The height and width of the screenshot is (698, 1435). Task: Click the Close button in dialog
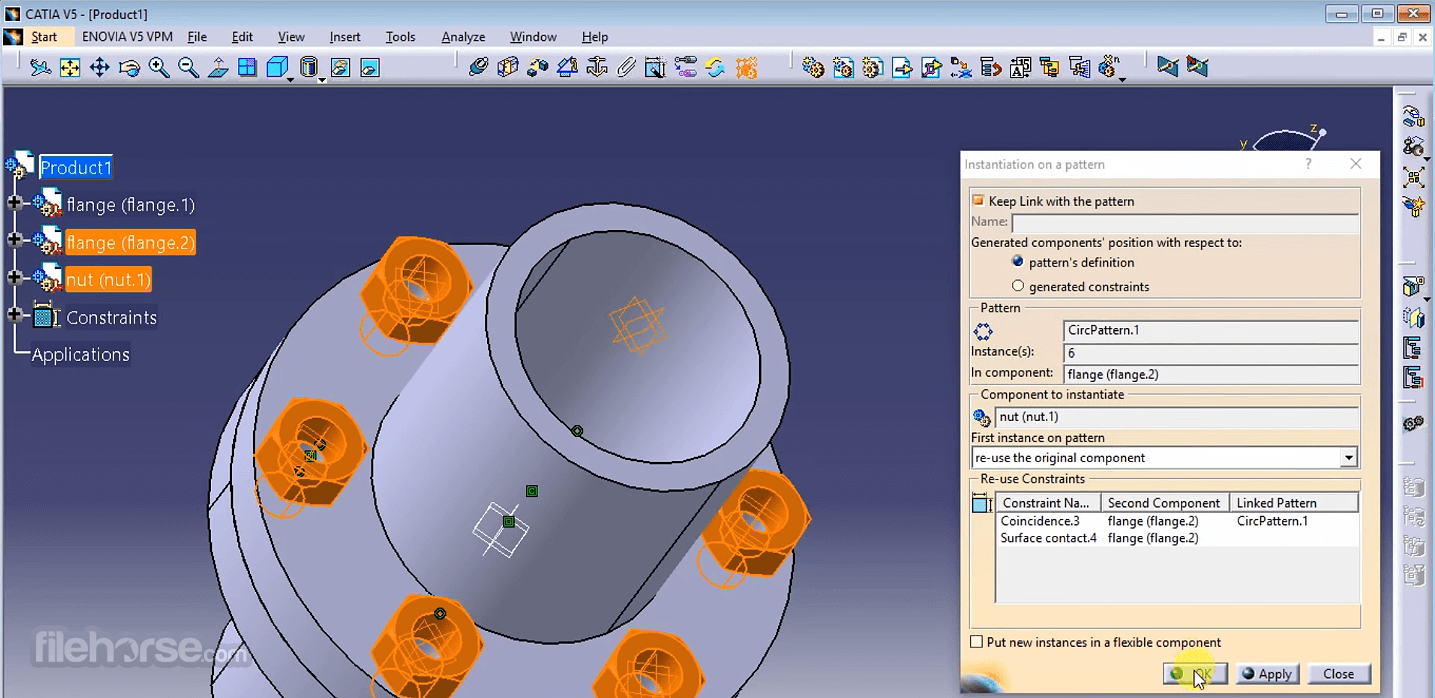(x=1338, y=674)
